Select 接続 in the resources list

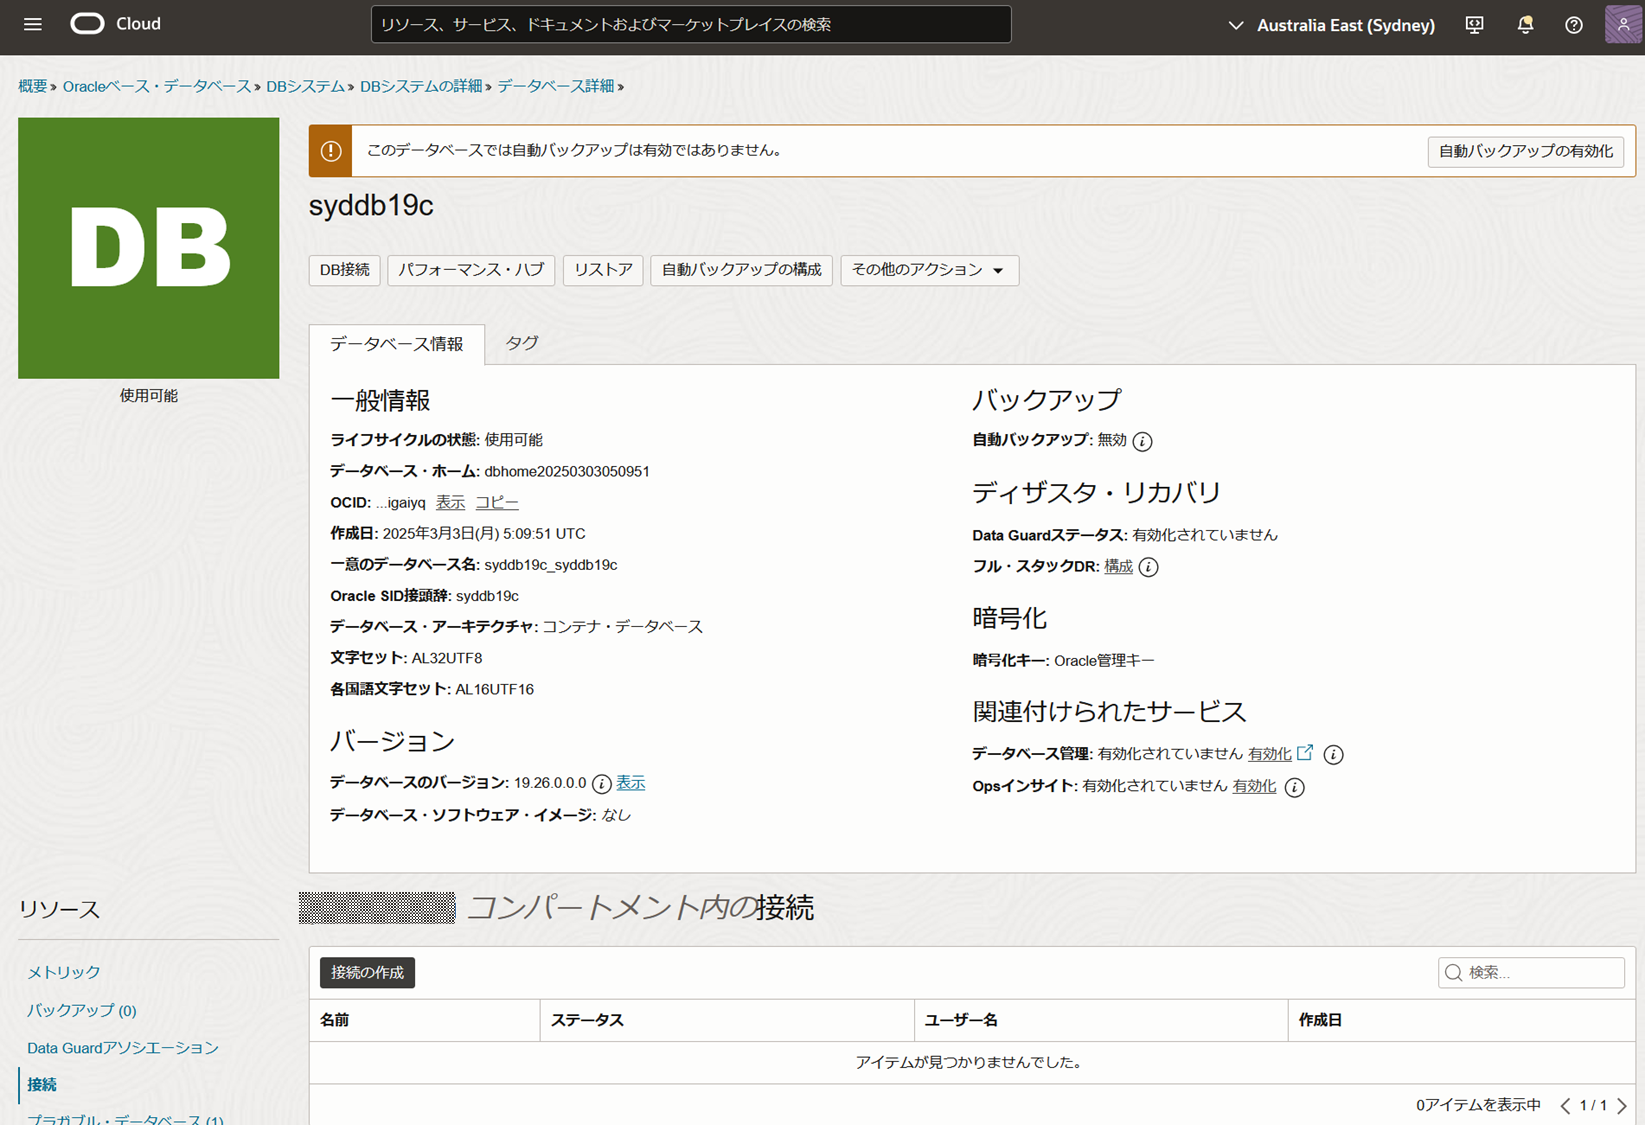[x=42, y=1084]
